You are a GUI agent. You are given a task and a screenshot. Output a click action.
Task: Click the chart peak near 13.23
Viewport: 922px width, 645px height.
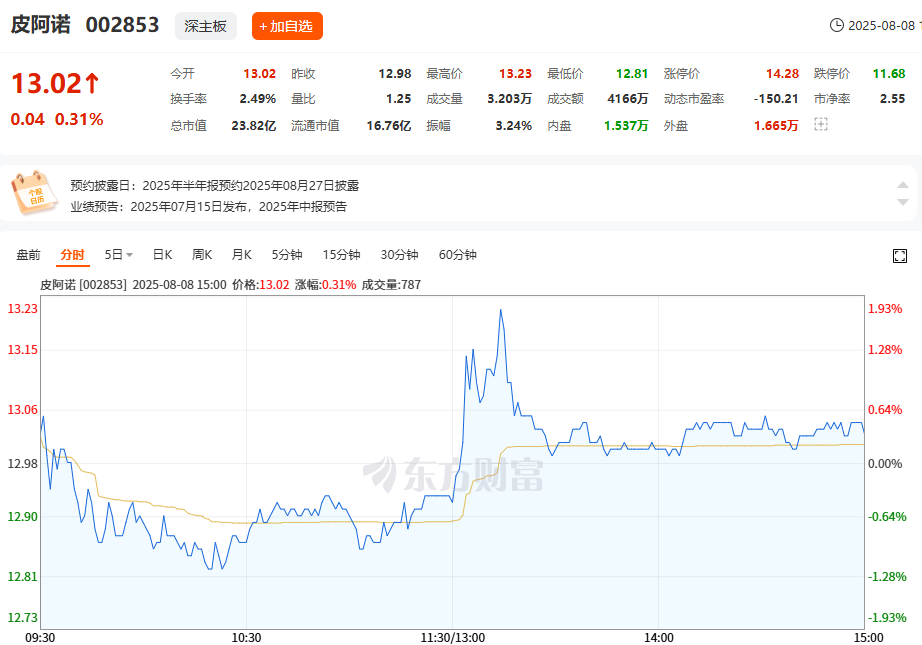[x=500, y=310]
